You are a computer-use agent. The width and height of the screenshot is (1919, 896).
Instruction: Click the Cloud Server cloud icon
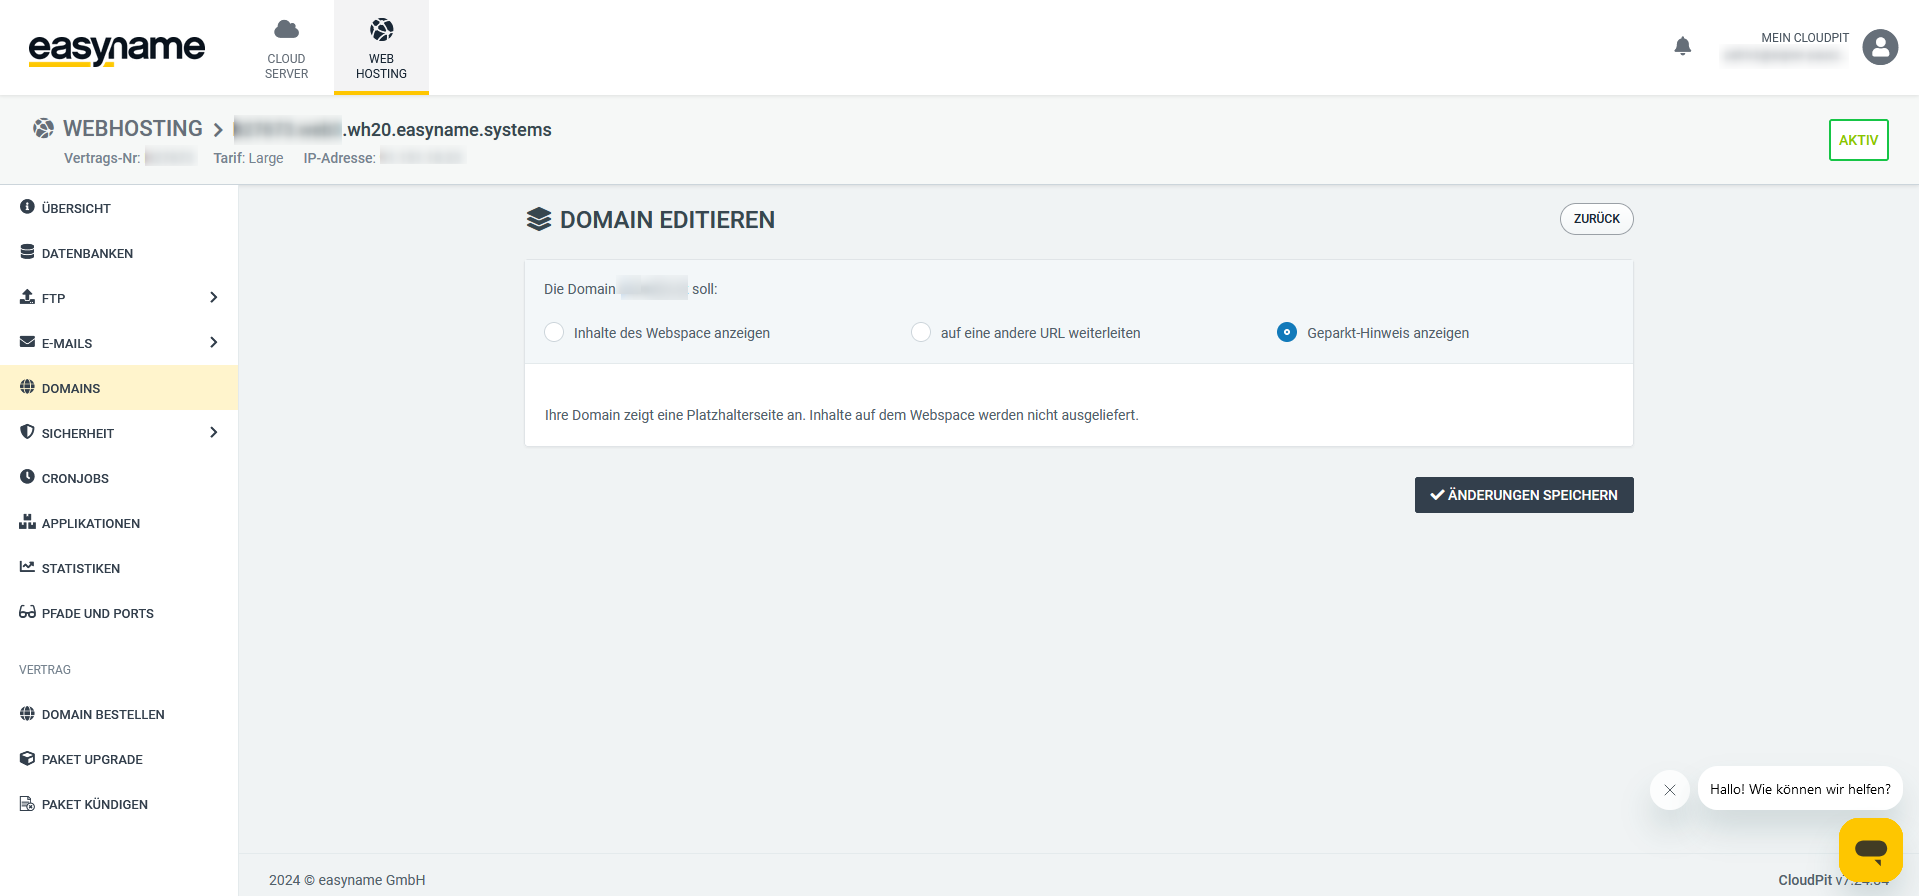286,29
